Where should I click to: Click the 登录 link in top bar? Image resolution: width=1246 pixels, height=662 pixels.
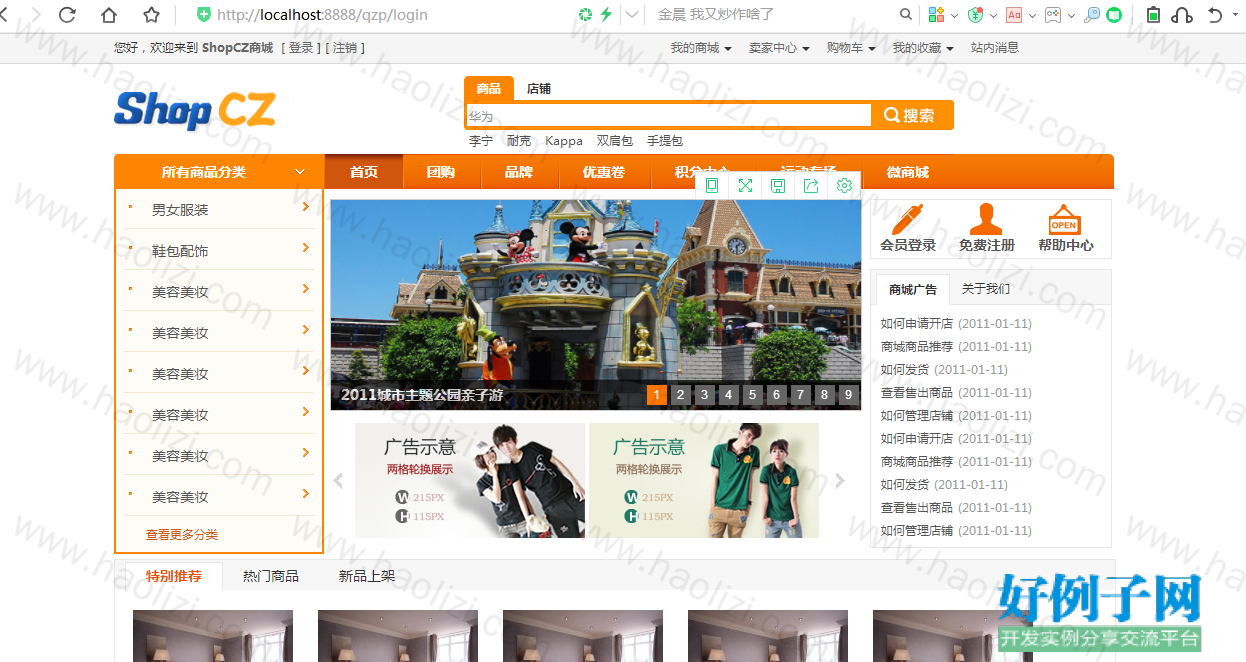[x=301, y=48]
